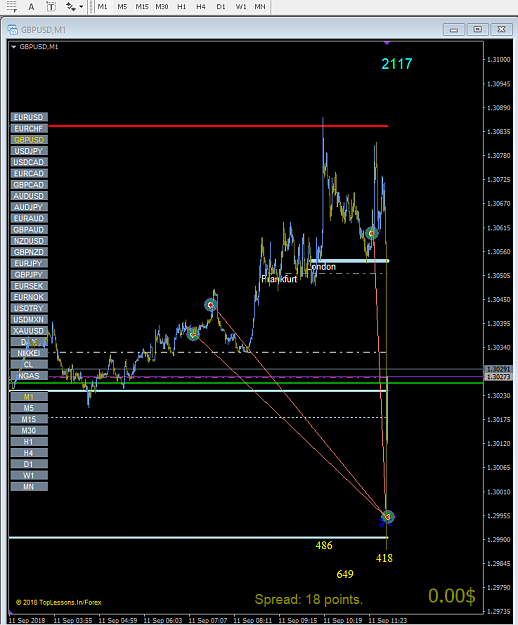Click the yellow 486 value label
518x625 pixels.
(324, 545)
